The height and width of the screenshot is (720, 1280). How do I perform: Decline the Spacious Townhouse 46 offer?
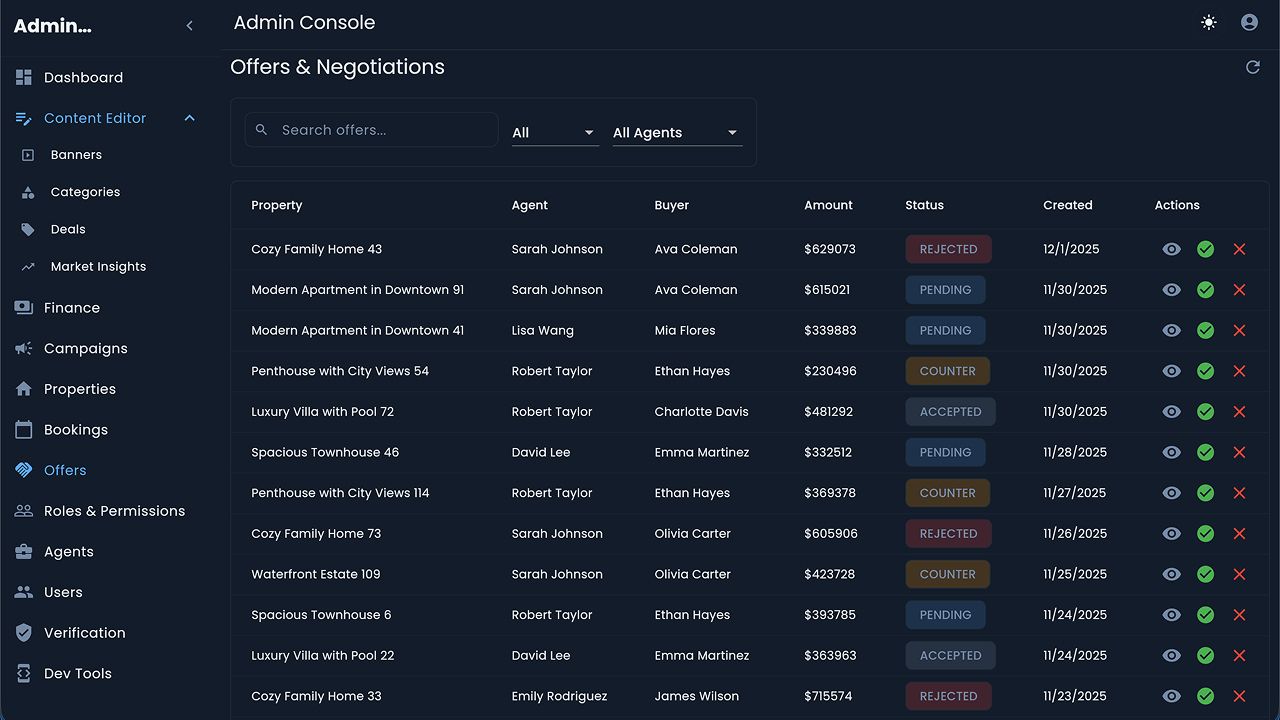tap(1239, 452)
